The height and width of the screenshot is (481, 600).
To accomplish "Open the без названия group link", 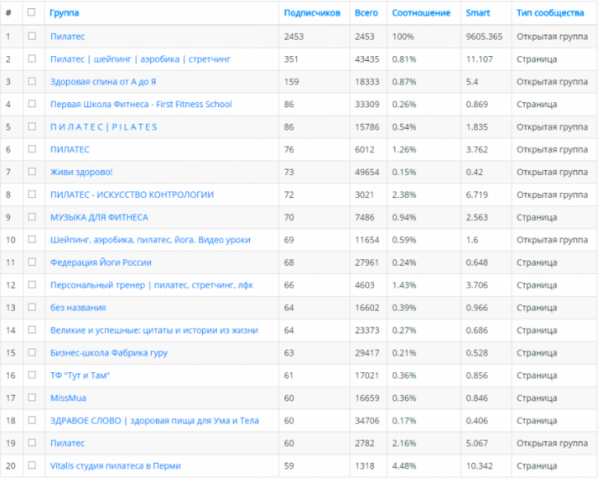I will 78,308.
